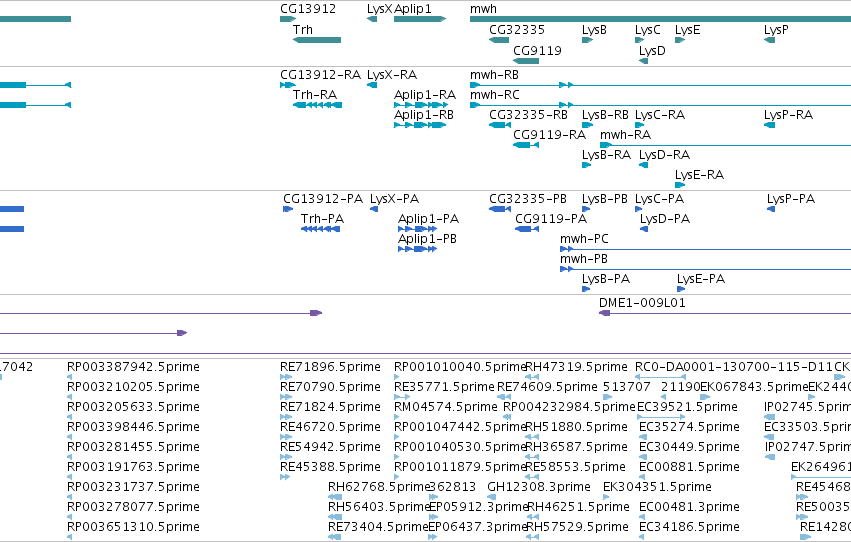Click the mwh-PB protein label
This screenshot has width=851, height=542.
tap(584, 259)
